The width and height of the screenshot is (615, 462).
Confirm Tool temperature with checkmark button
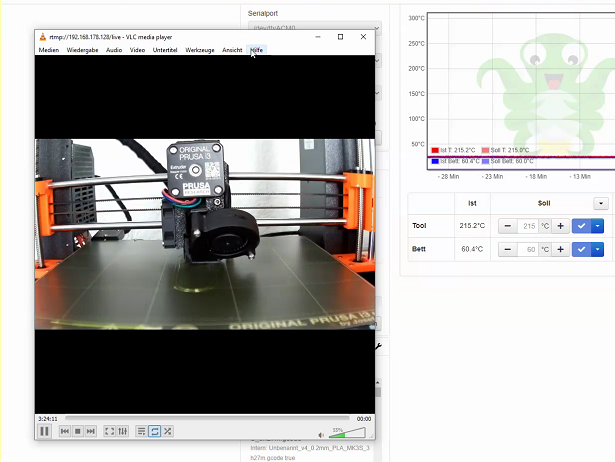point(581,226)
